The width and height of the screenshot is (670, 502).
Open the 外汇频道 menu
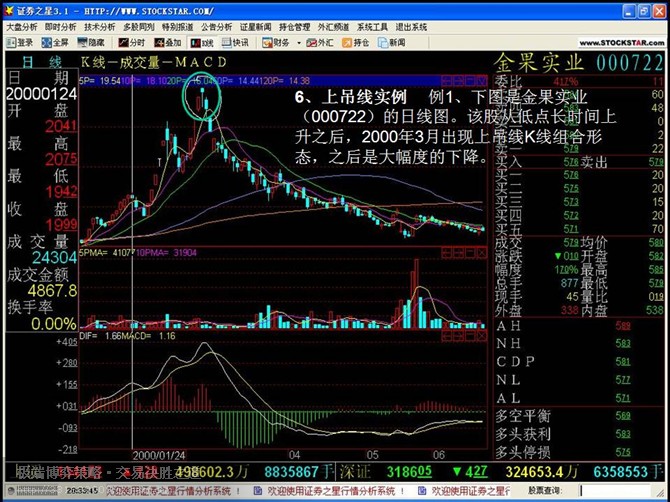tap(333, 27)
